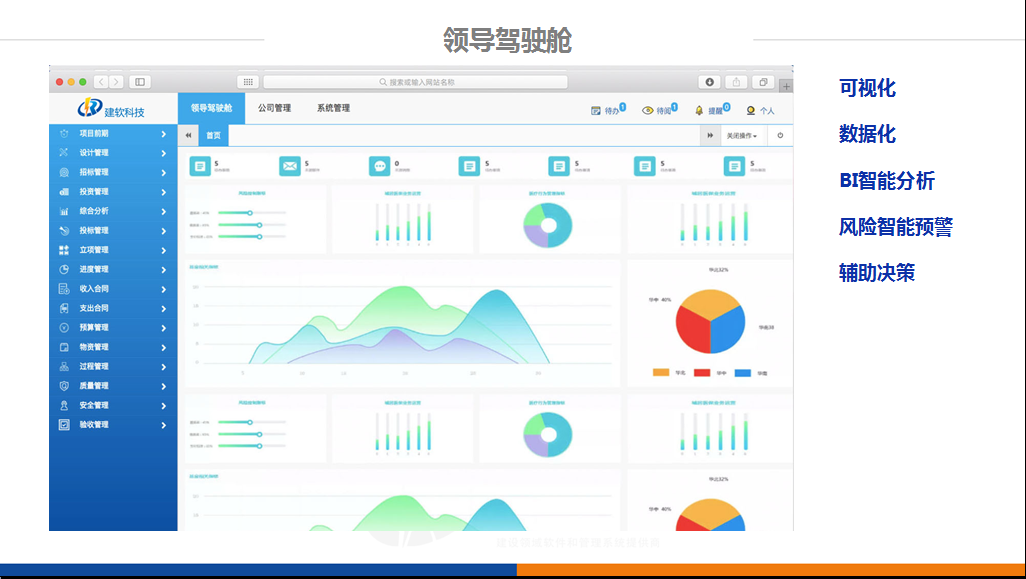Click the browser share button

736,82
